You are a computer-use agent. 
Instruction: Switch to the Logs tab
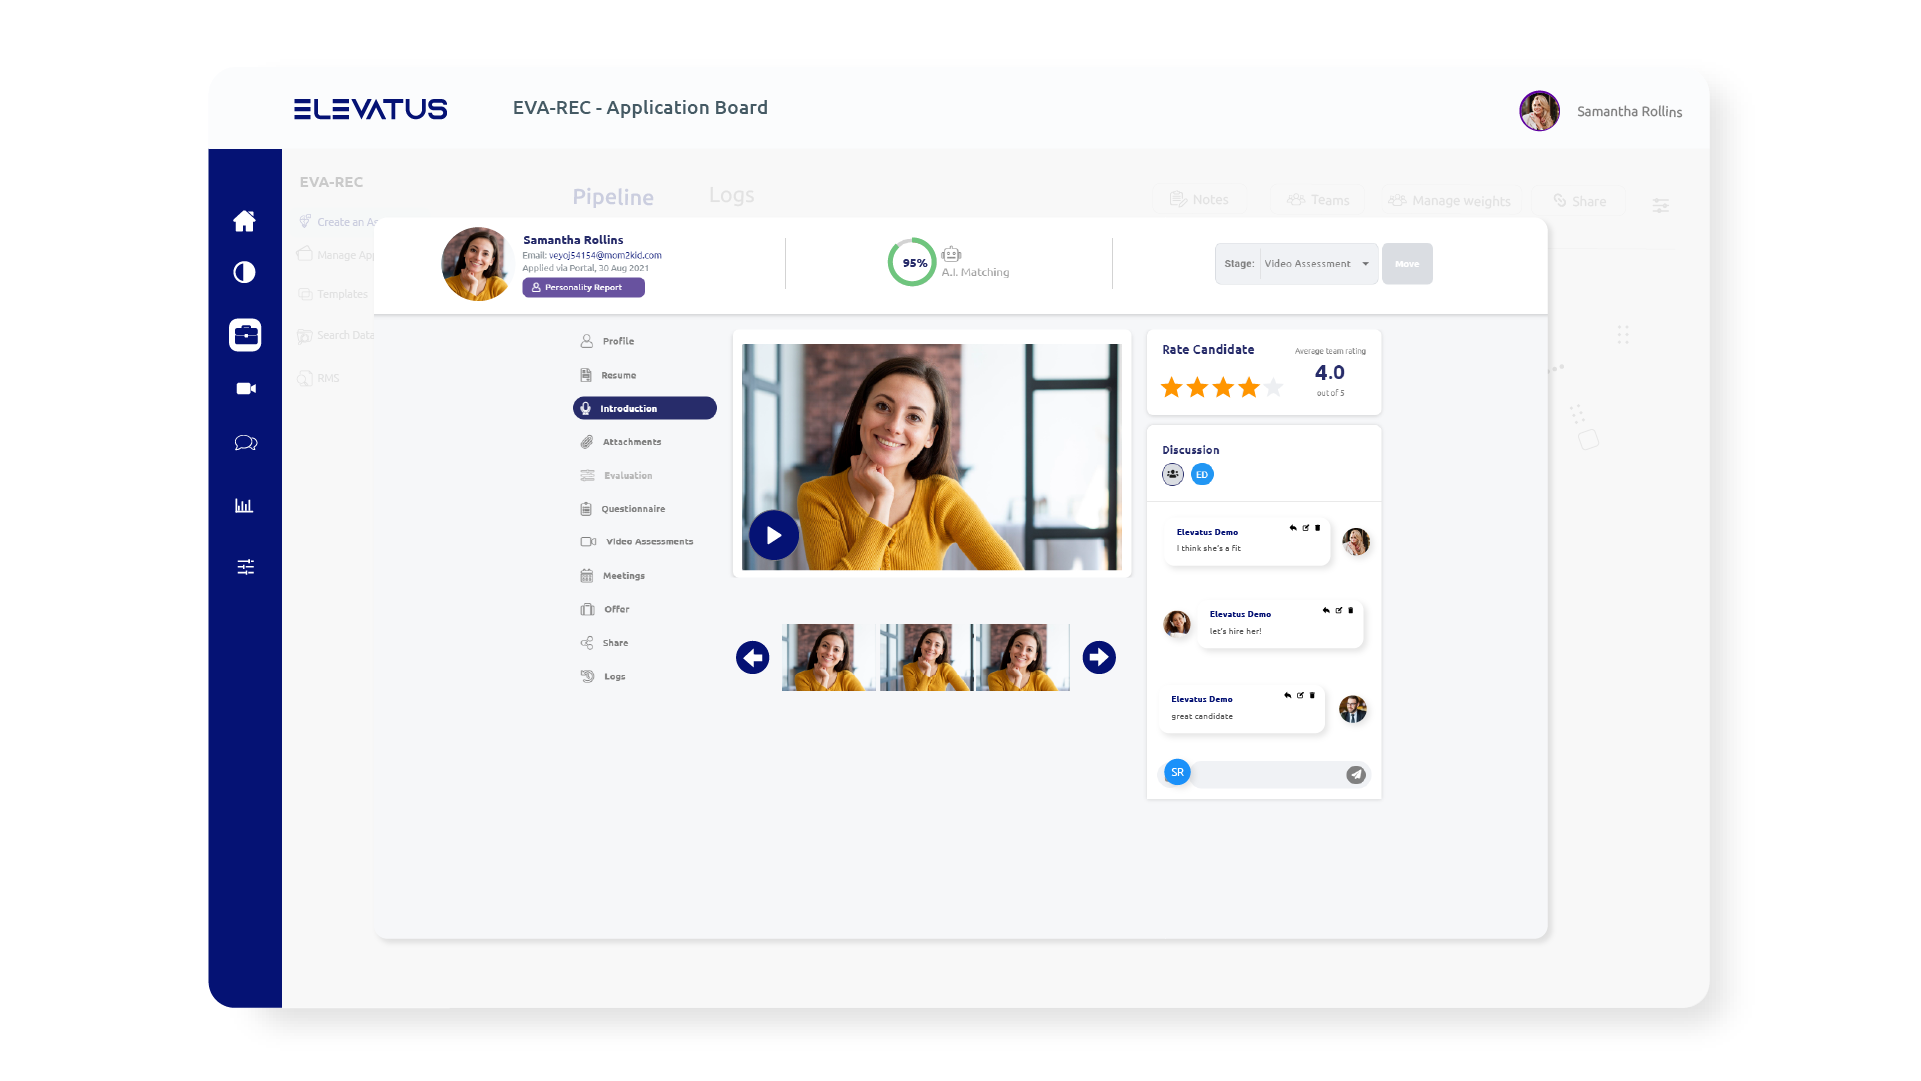[731, 196]
